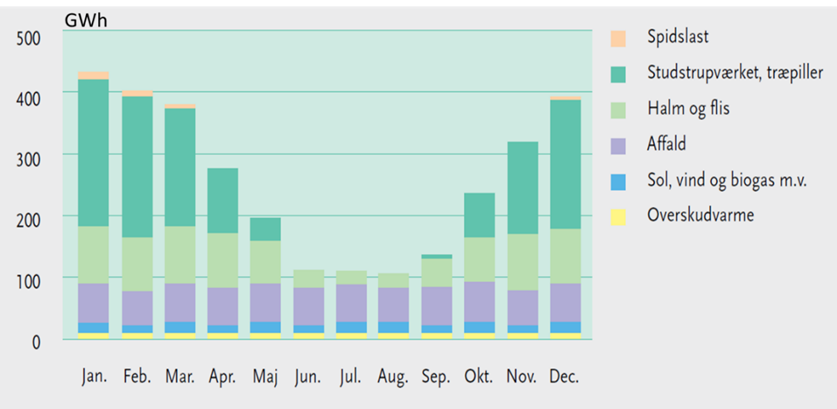Click December's purple Affald bar segment

565,303
